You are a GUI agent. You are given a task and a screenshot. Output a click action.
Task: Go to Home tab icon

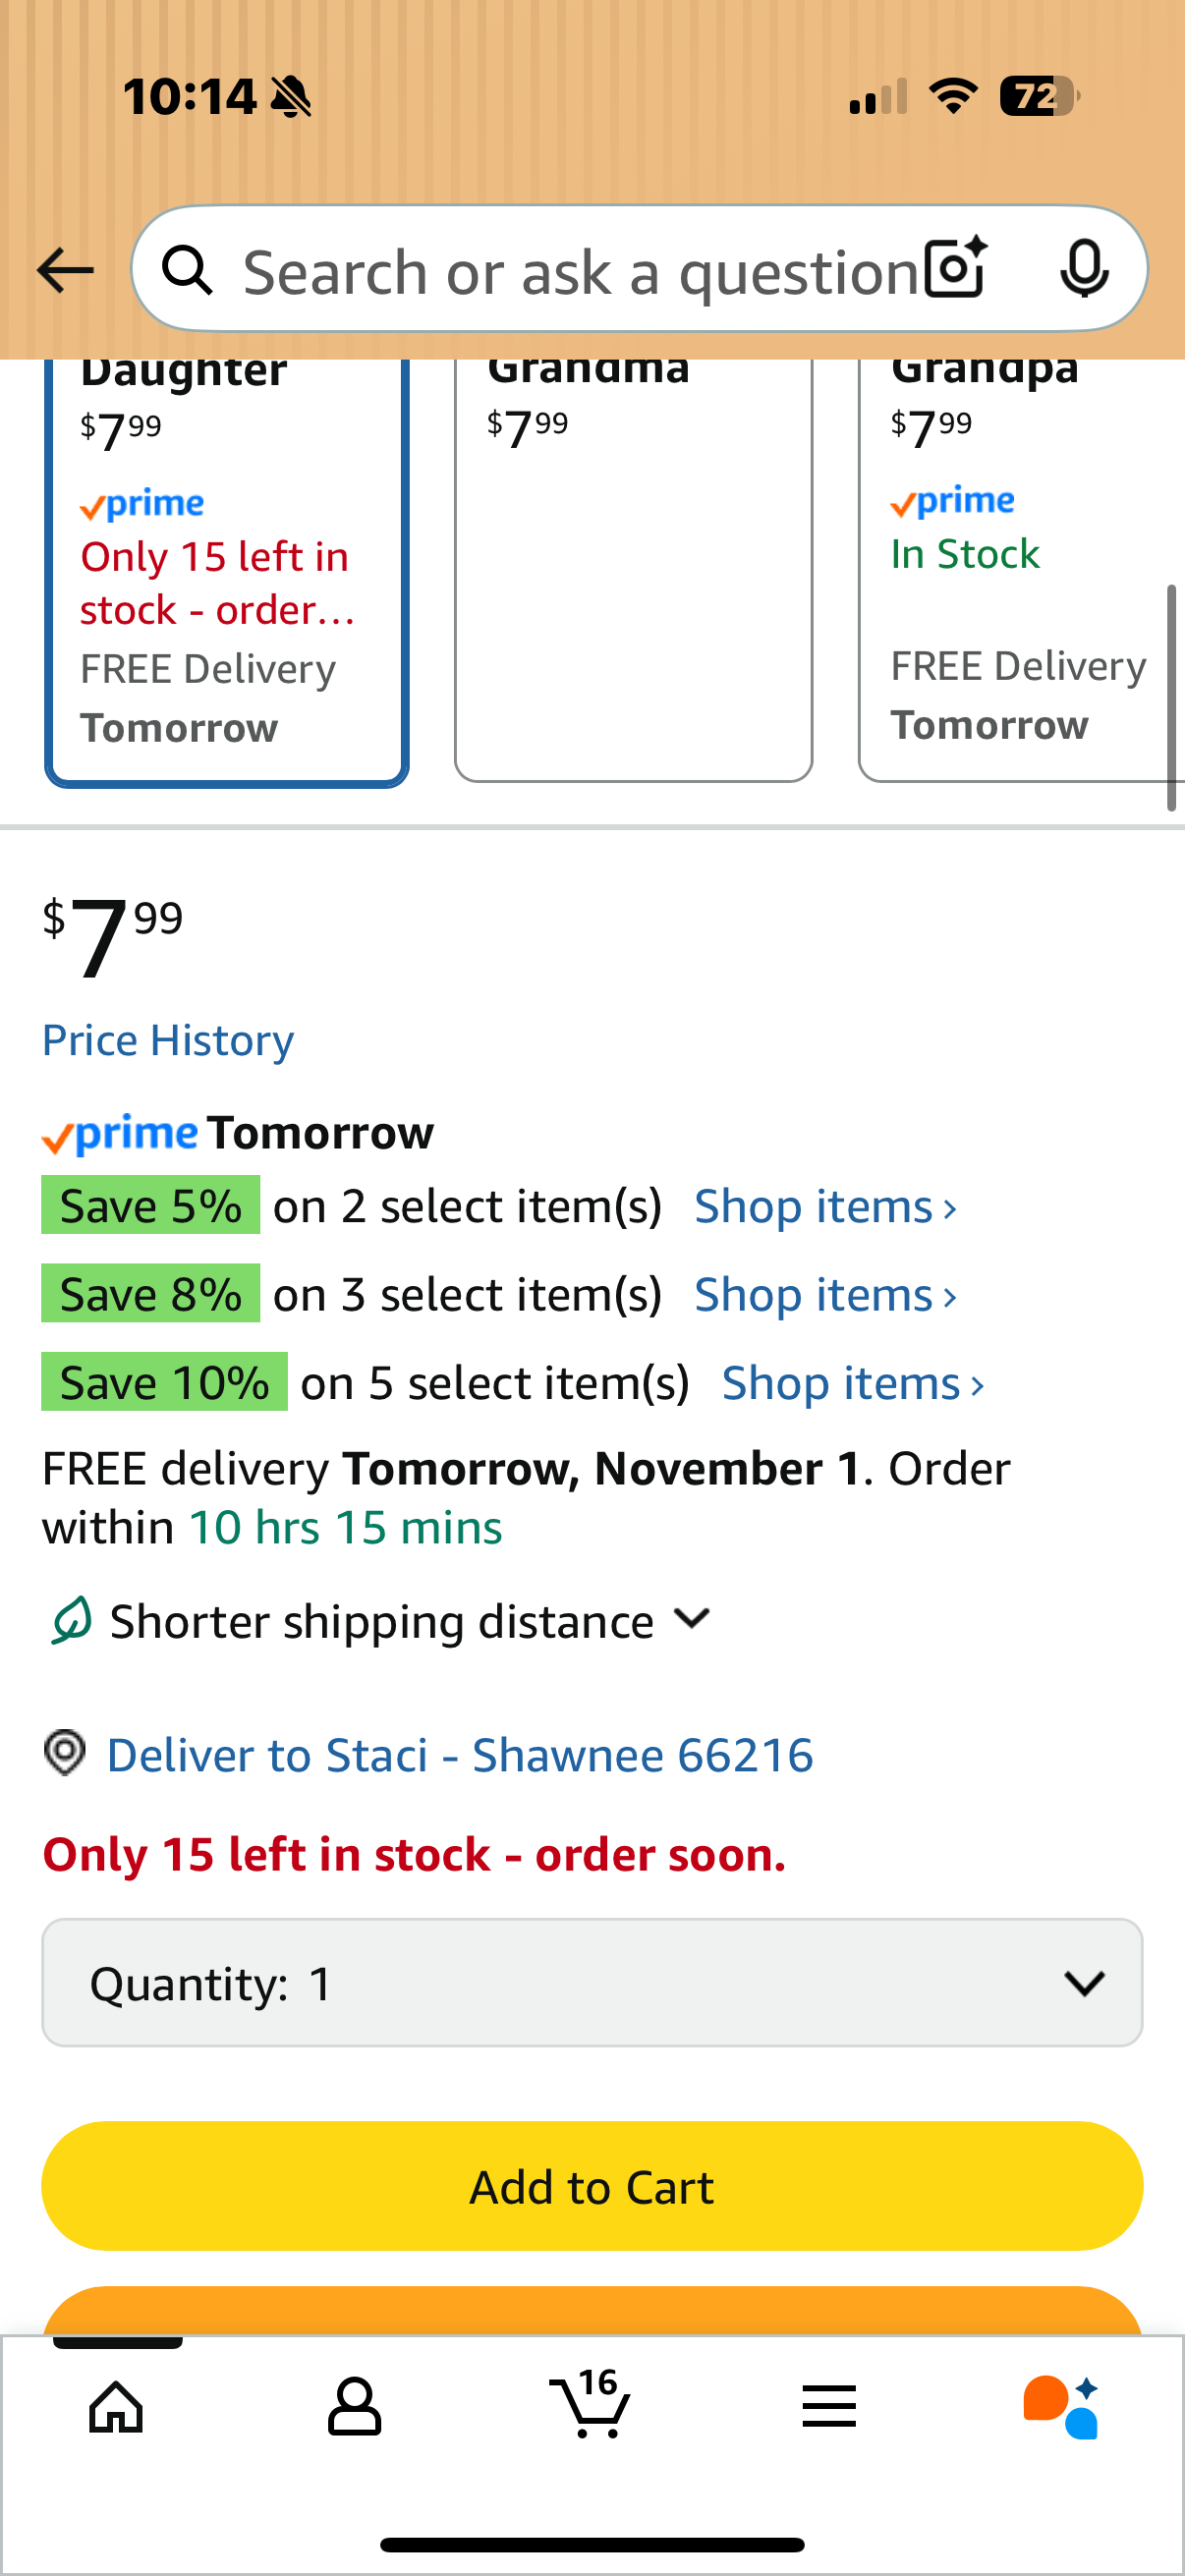tap(117, 2406)
